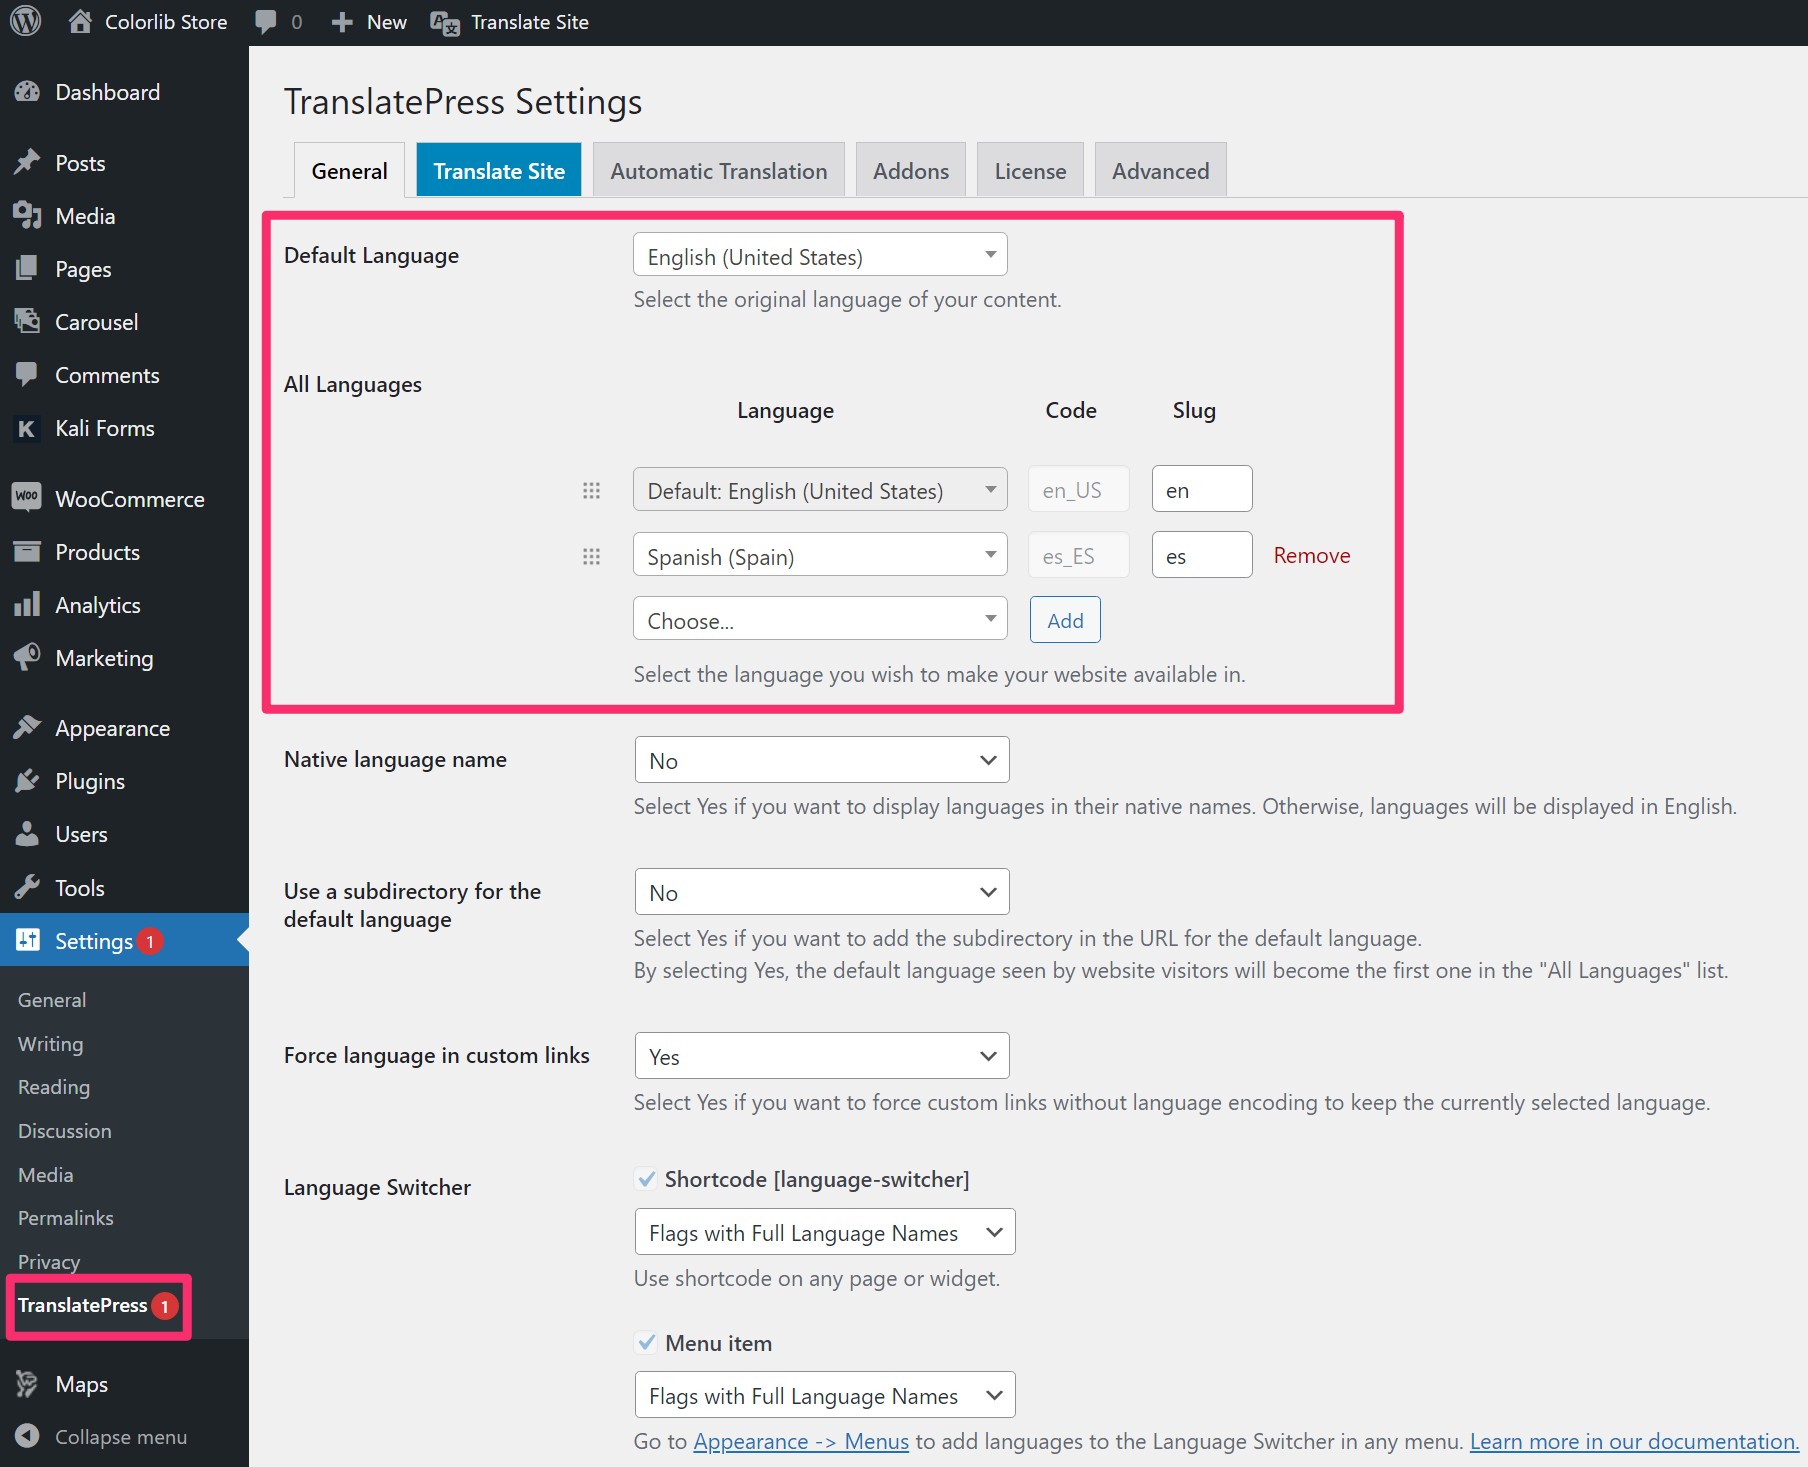1808x1467 pixels.
Task: Grab the drag handle for English row
Action: 592,490
